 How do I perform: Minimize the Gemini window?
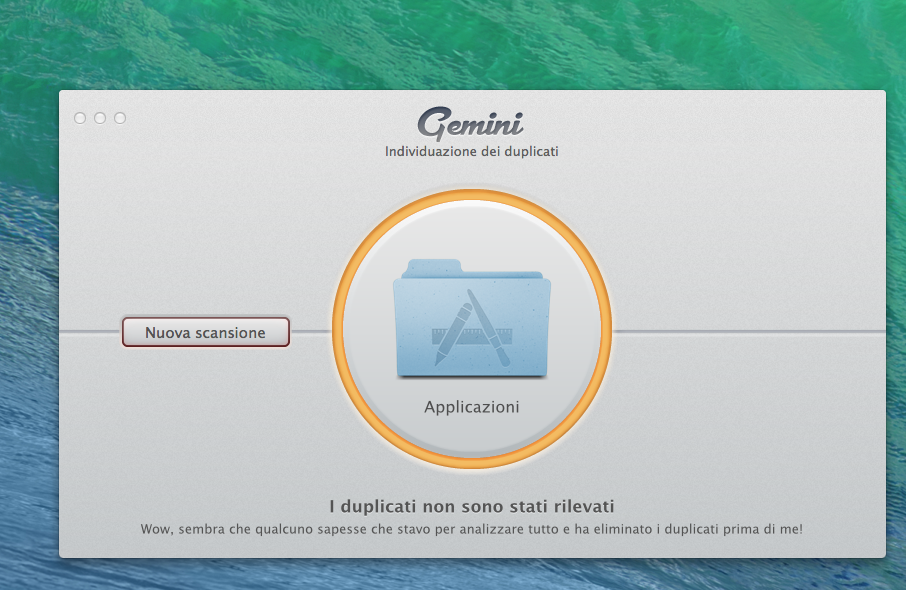click(x=100, y=118)
